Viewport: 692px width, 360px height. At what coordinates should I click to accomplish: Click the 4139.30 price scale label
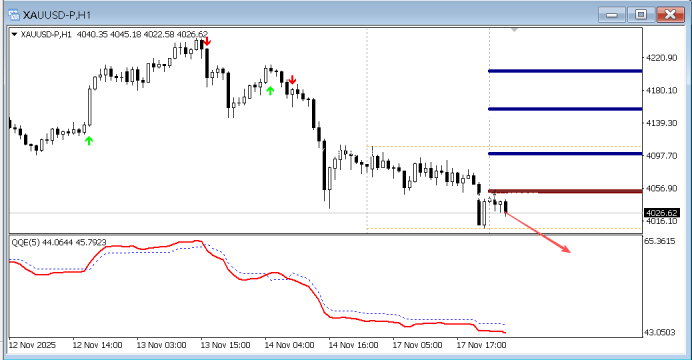pos(662,123)
